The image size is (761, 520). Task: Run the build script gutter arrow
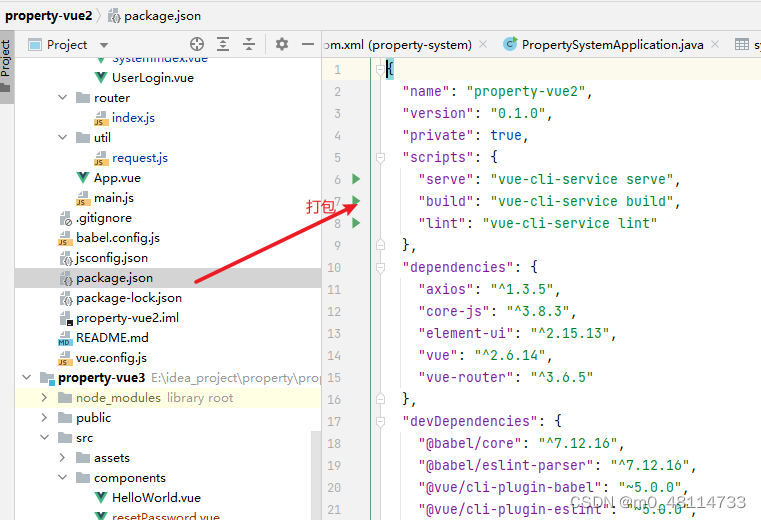click(356, 201)
